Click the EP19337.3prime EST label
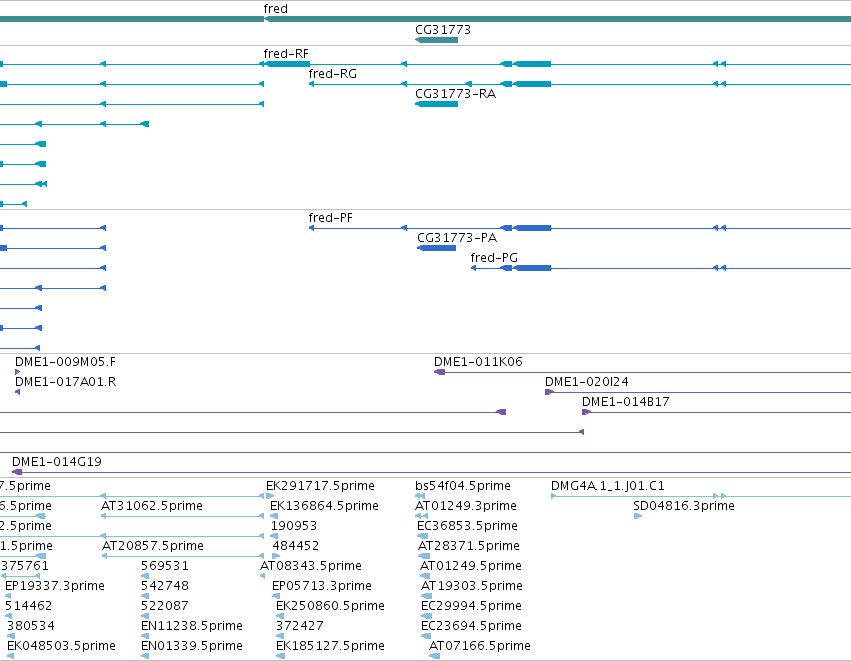The image size is (851, 661). [x=55, y=586]
